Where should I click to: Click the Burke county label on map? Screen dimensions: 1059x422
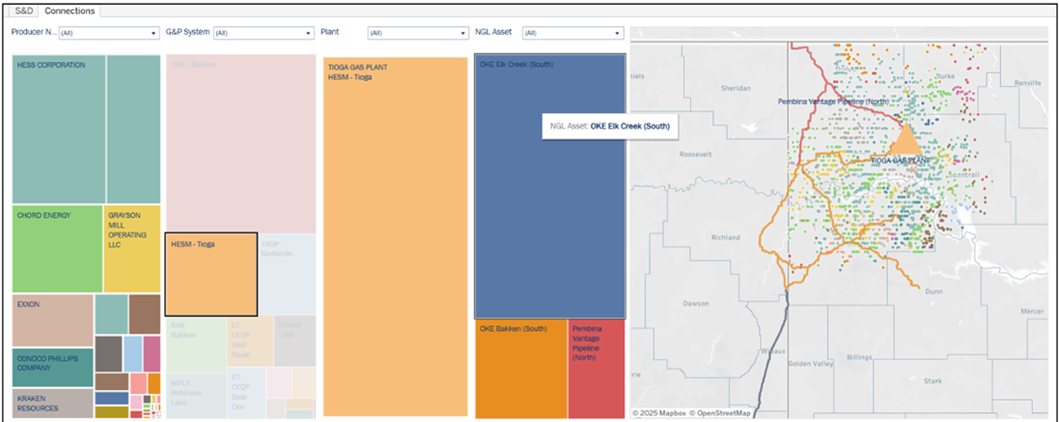pos(945,76)
